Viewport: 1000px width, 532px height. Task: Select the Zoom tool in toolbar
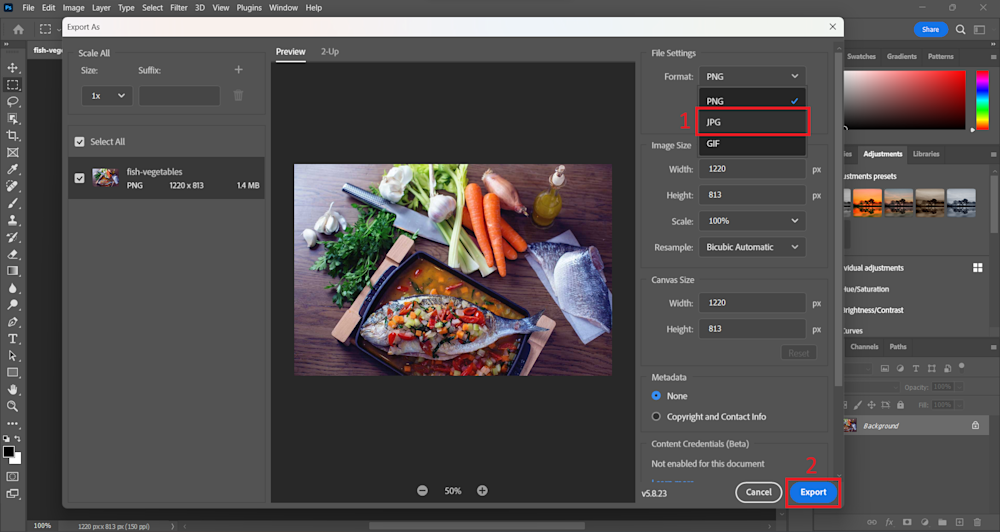[x=13, y=406]
